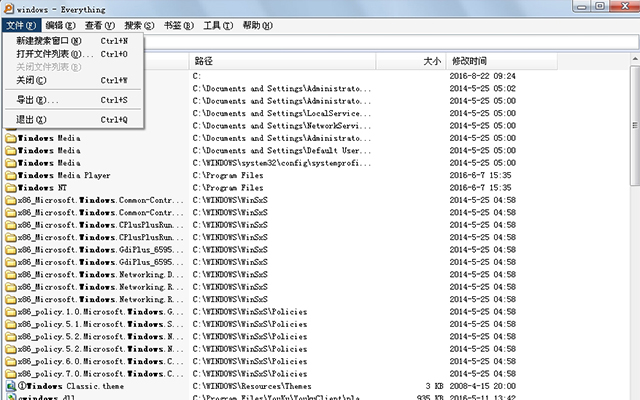The width and height of the screenshot is (640, 400).
Task: Click folder icon beside Windows NT
Action: [x=11, y=188]
